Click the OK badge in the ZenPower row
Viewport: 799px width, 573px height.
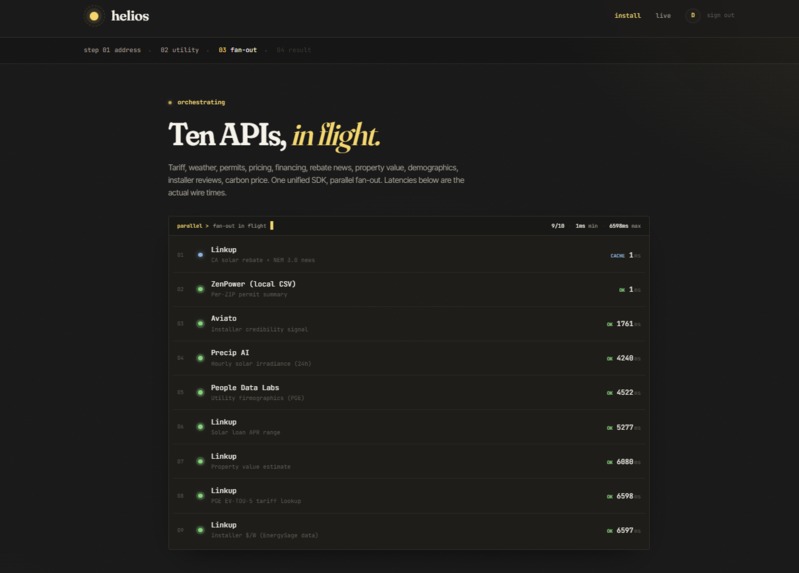622,290
